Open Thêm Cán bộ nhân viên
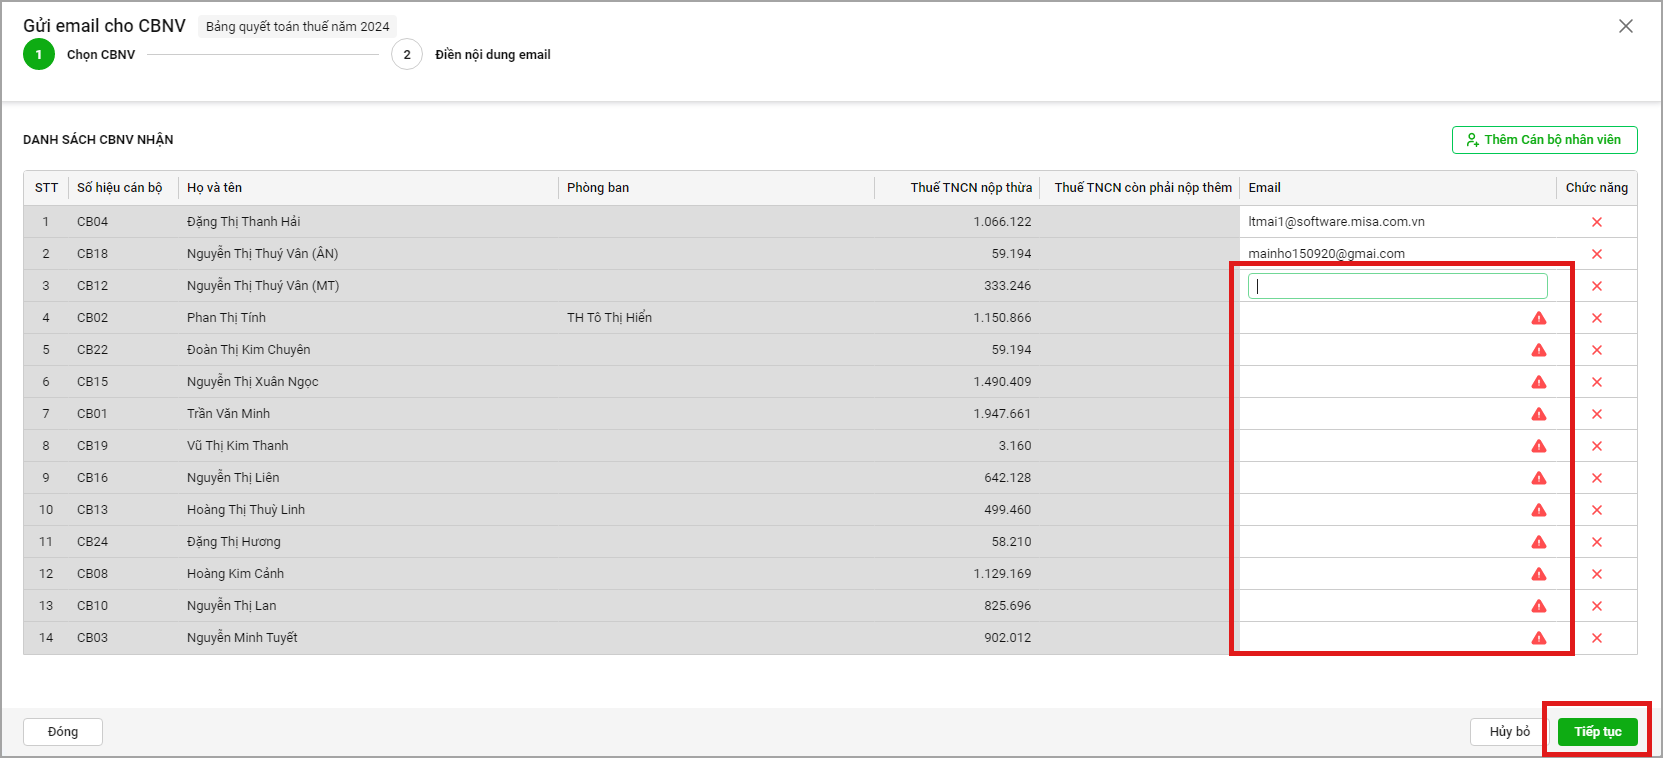The image size is (1663, 758). pyautogui.click(x=1544, y=140)
